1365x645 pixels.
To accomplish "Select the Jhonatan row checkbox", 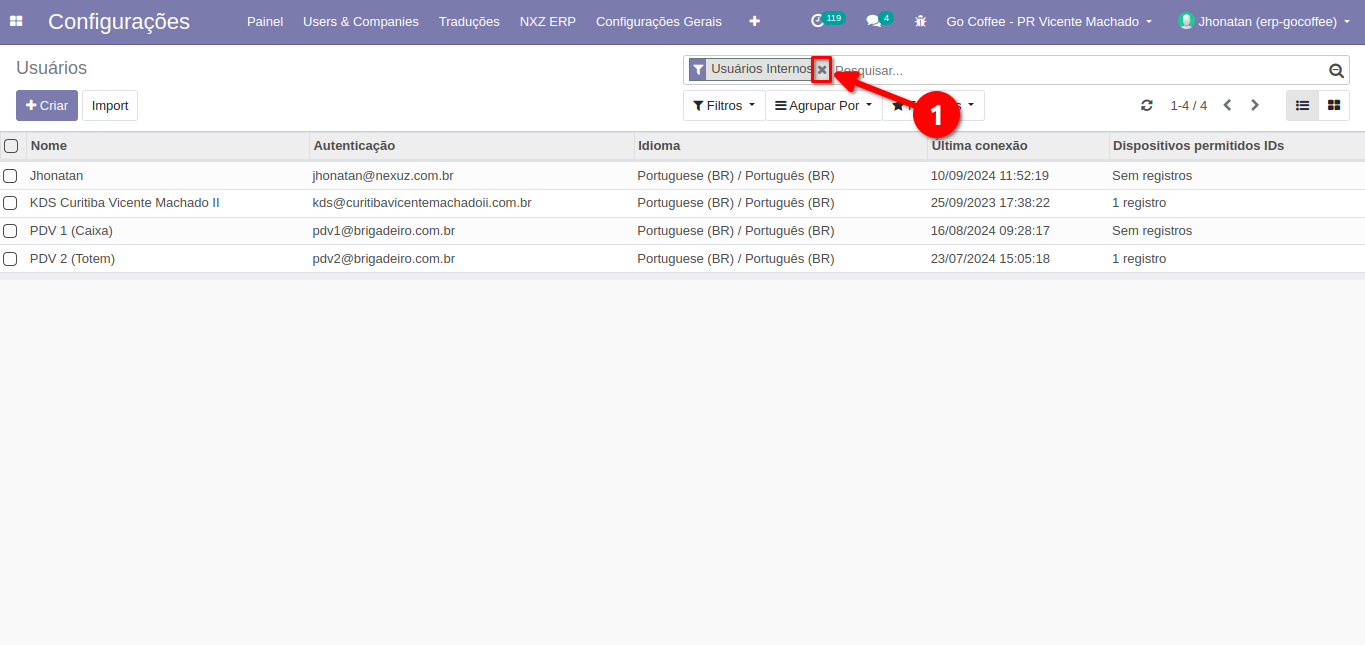I will (x=11, y=176).
